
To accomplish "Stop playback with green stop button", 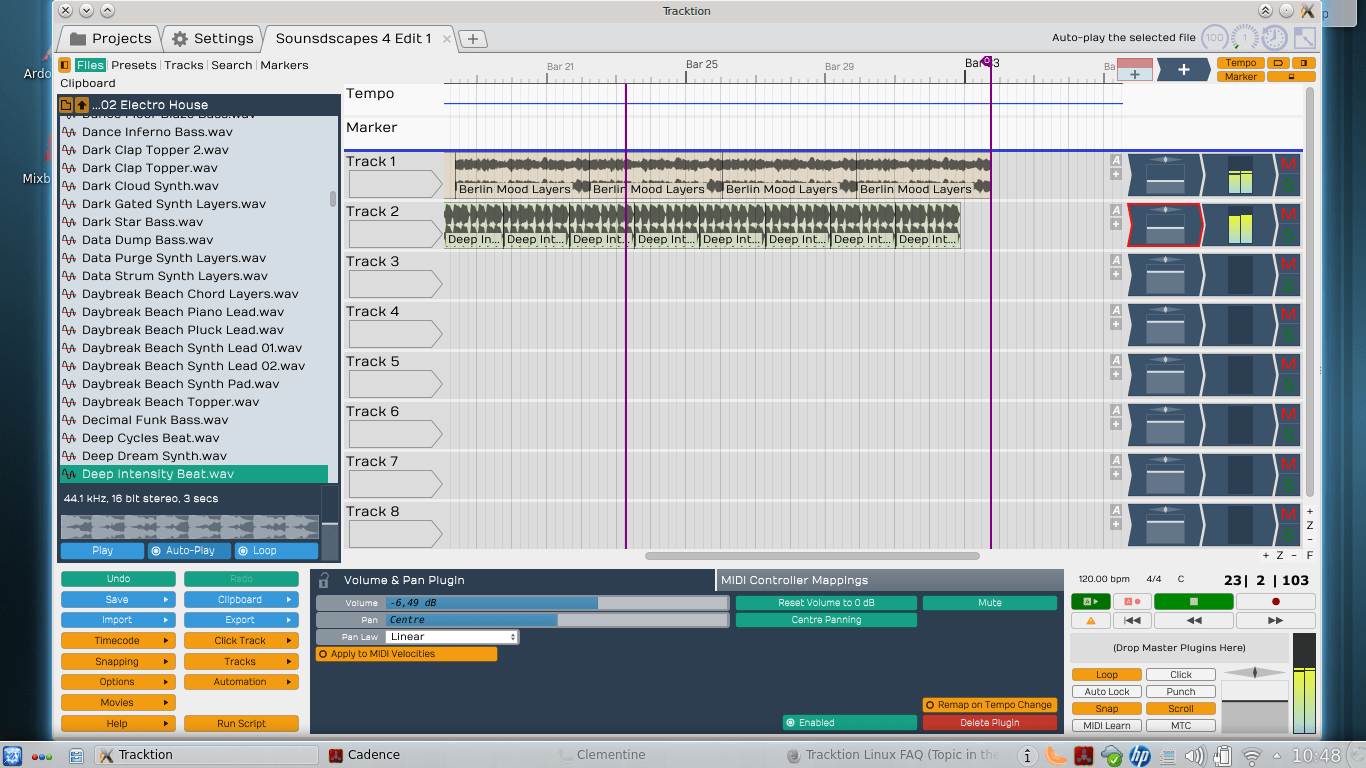I will (1194, 602).
